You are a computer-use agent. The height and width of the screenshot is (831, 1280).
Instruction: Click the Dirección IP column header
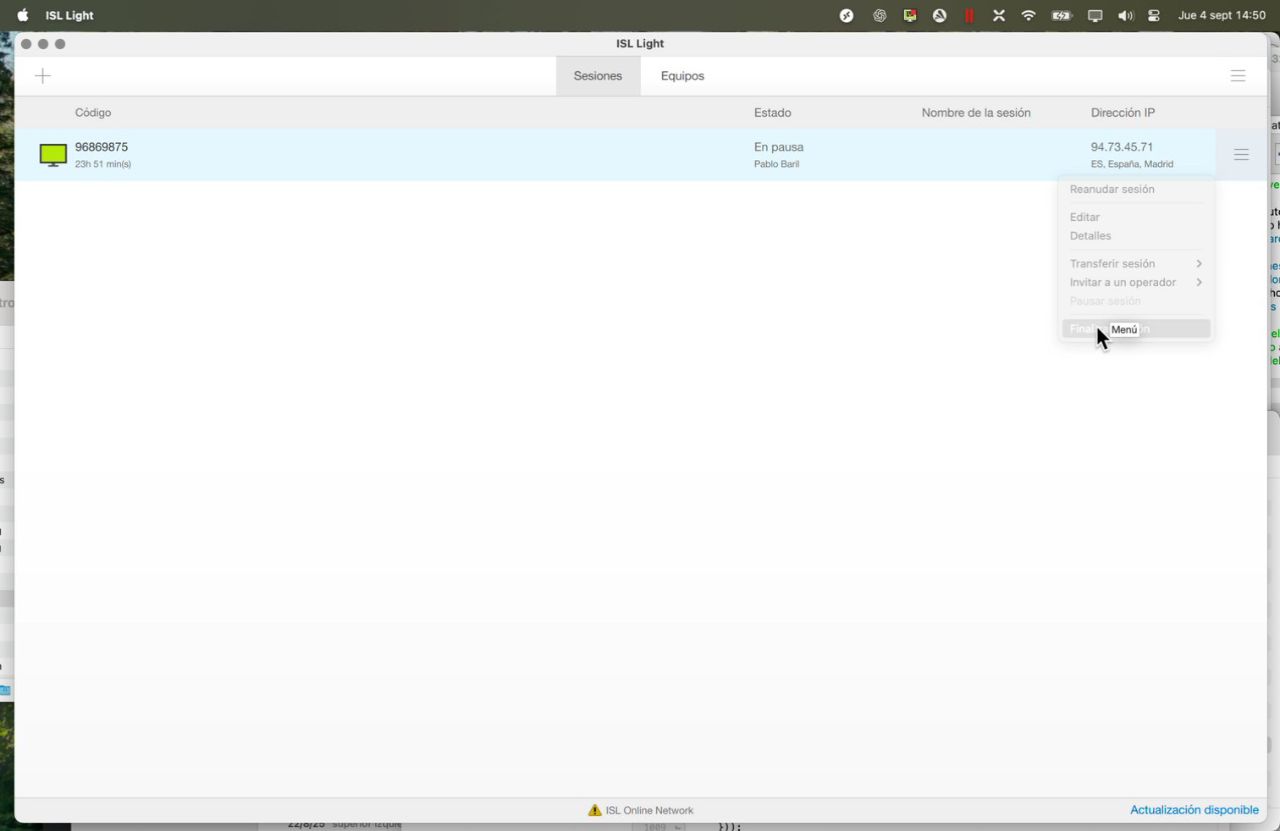[1122, 113]
